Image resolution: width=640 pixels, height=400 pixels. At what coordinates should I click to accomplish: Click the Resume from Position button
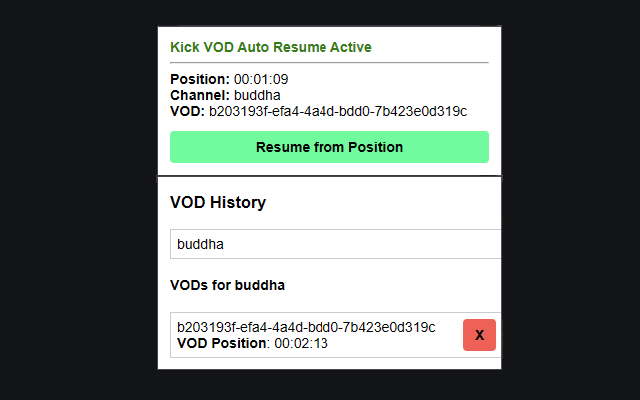pyautogui.click(x=329, y=147)
